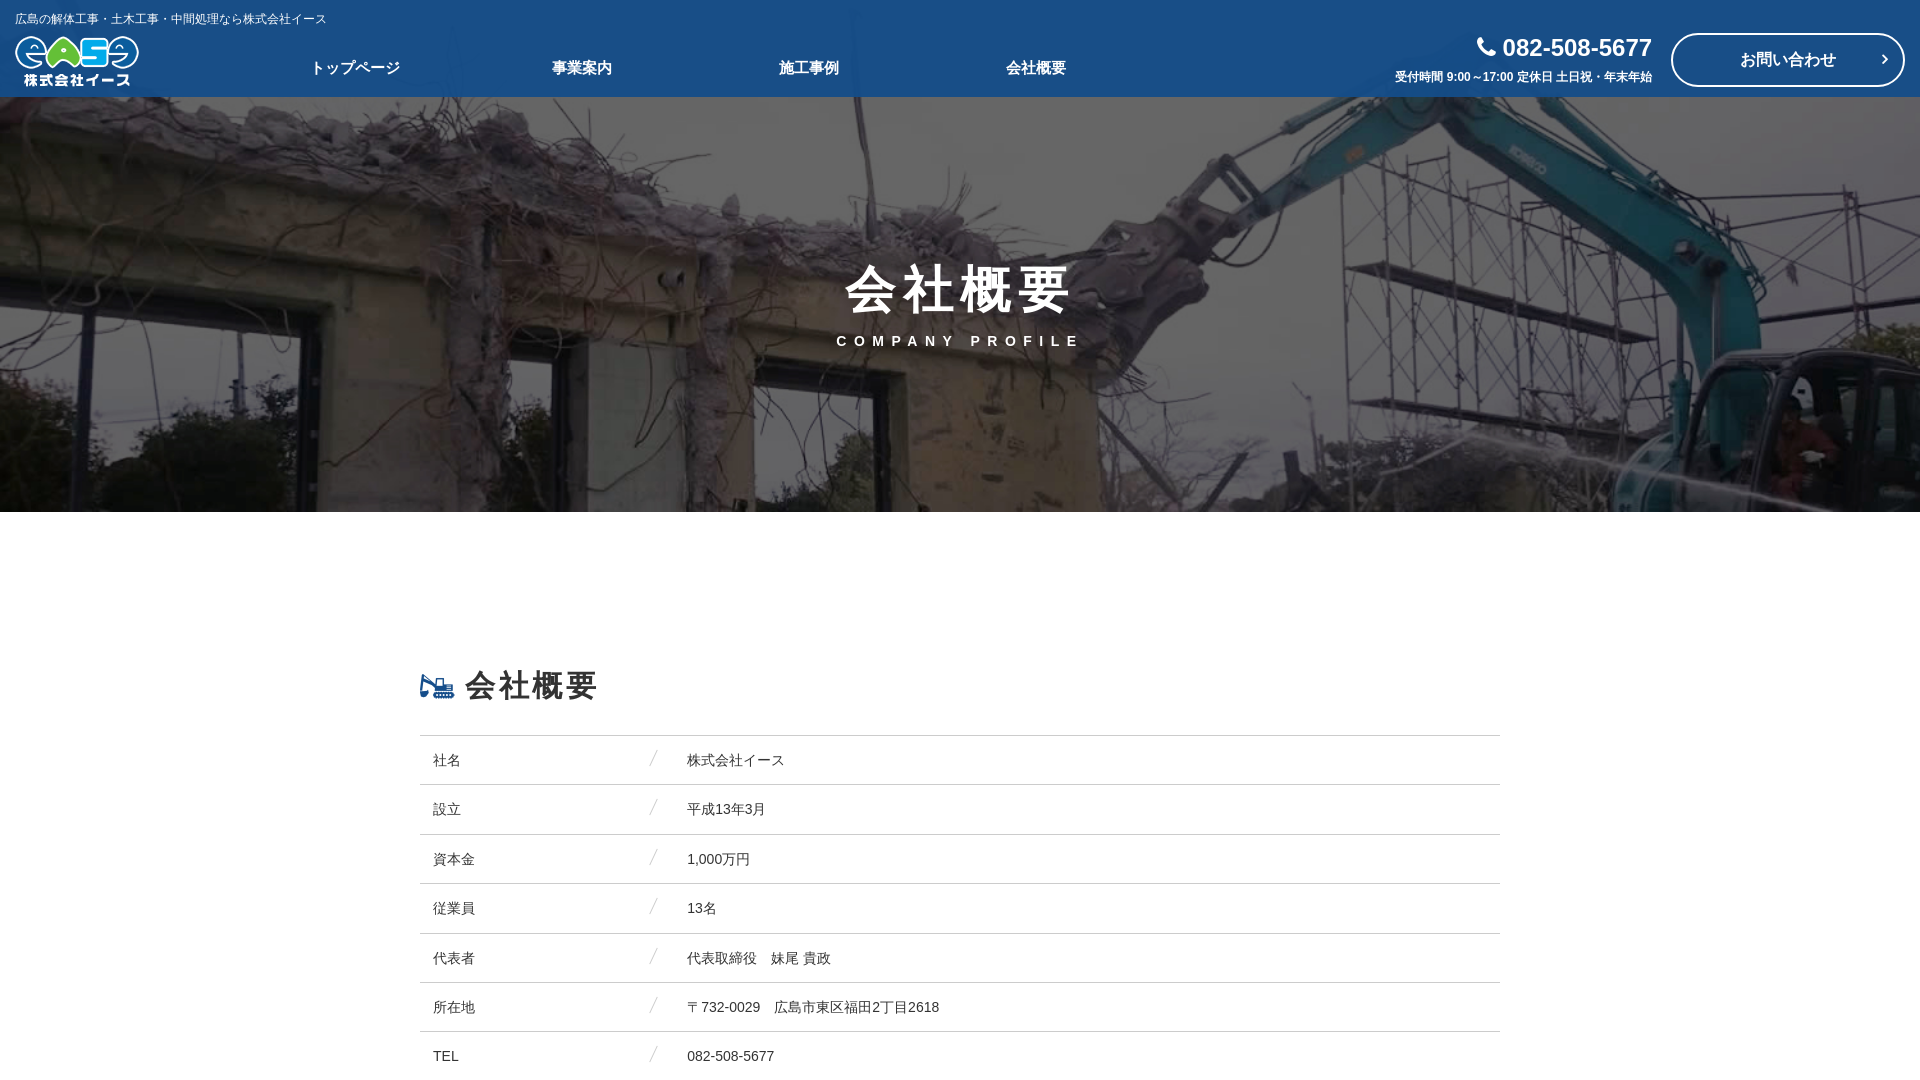This screenshot has height=1080, width=1920.
Task: Click the site tagline text at top
Action: 171,19
